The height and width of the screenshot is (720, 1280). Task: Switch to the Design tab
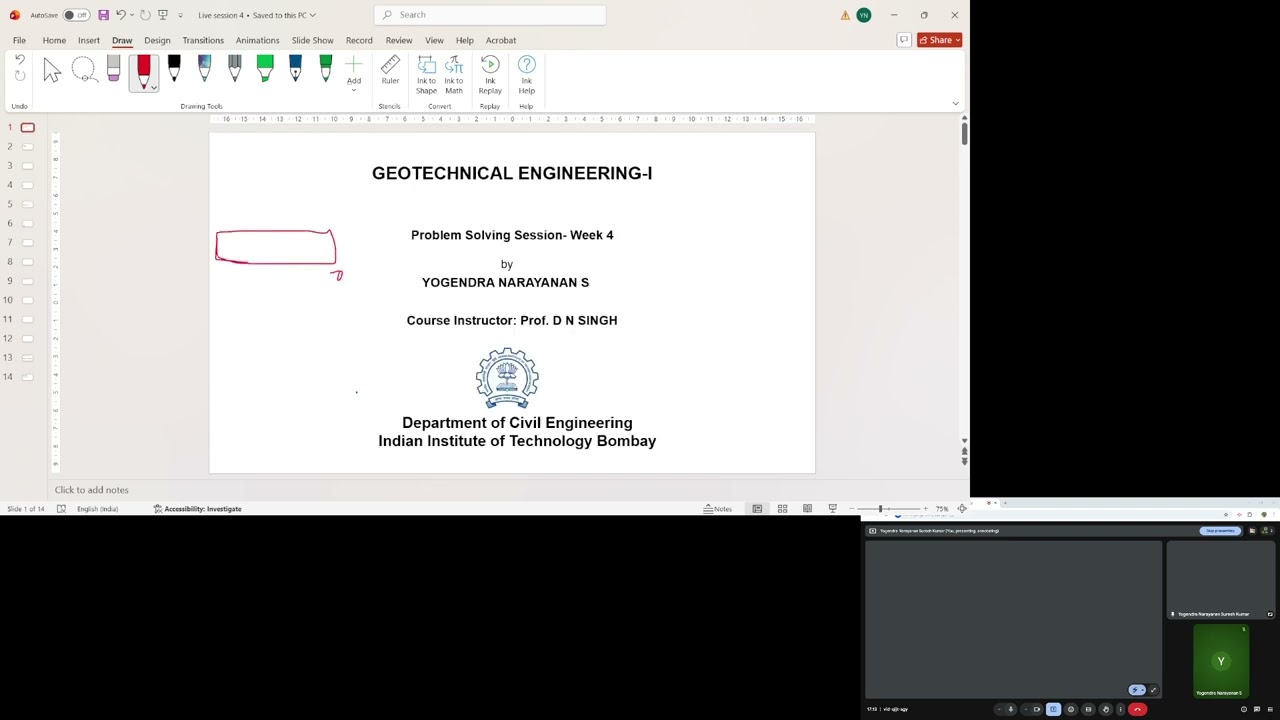tap(157, 40)
